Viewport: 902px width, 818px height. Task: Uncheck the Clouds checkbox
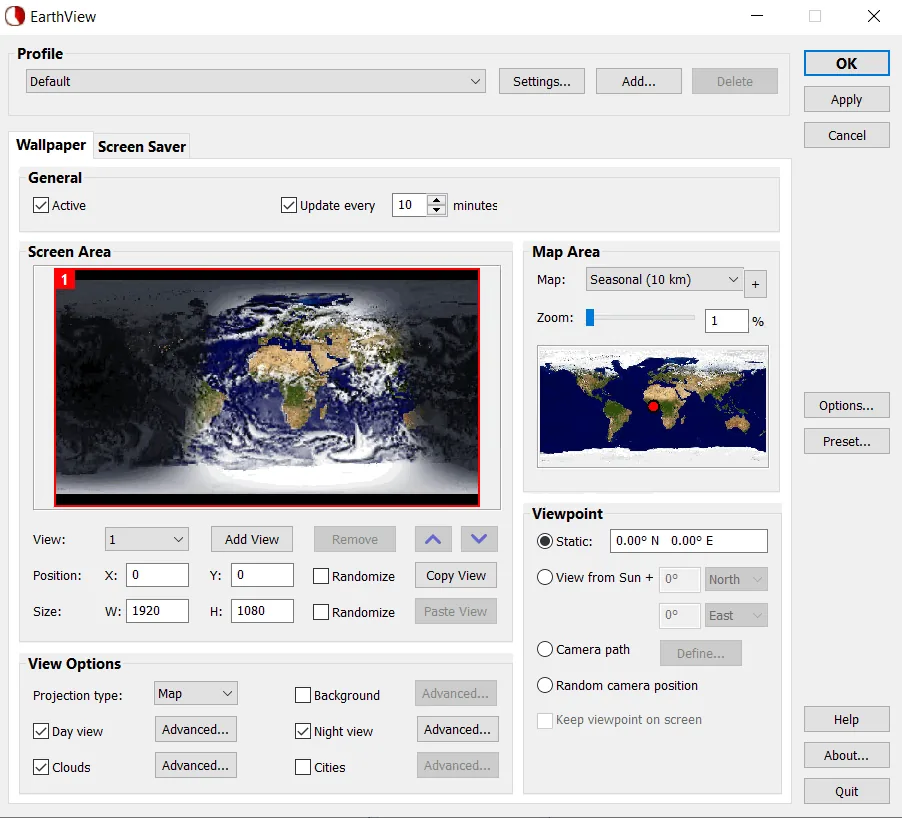pos(41,767)
